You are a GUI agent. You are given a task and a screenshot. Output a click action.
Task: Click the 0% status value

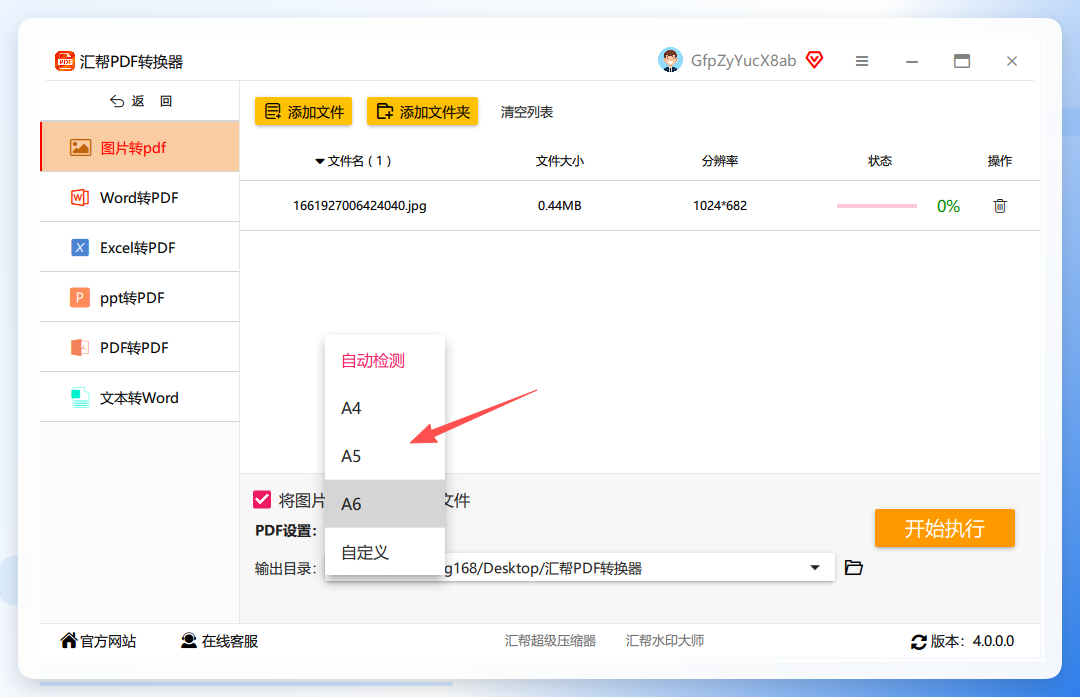pos(948,206)
